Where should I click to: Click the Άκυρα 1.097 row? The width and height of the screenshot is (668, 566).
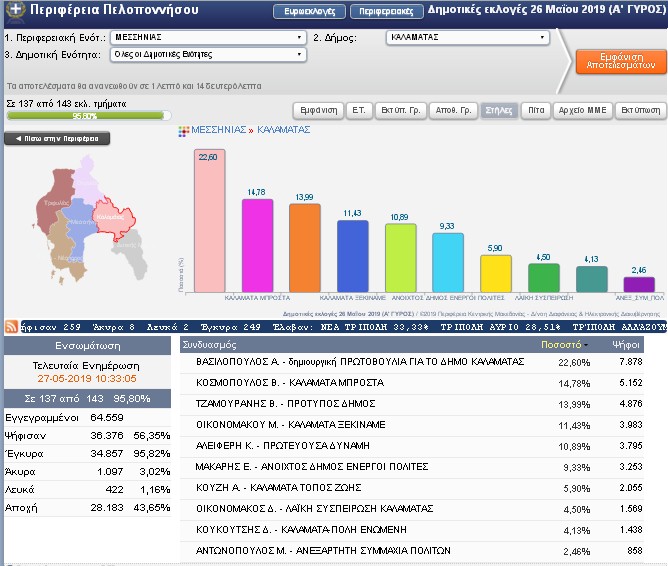click(x=87, y=471)
